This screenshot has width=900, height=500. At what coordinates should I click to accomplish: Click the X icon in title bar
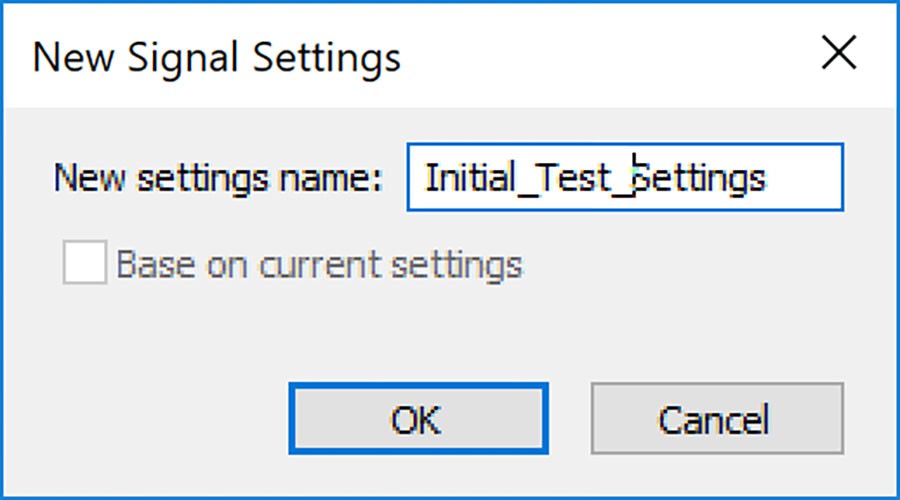[839, 52]
